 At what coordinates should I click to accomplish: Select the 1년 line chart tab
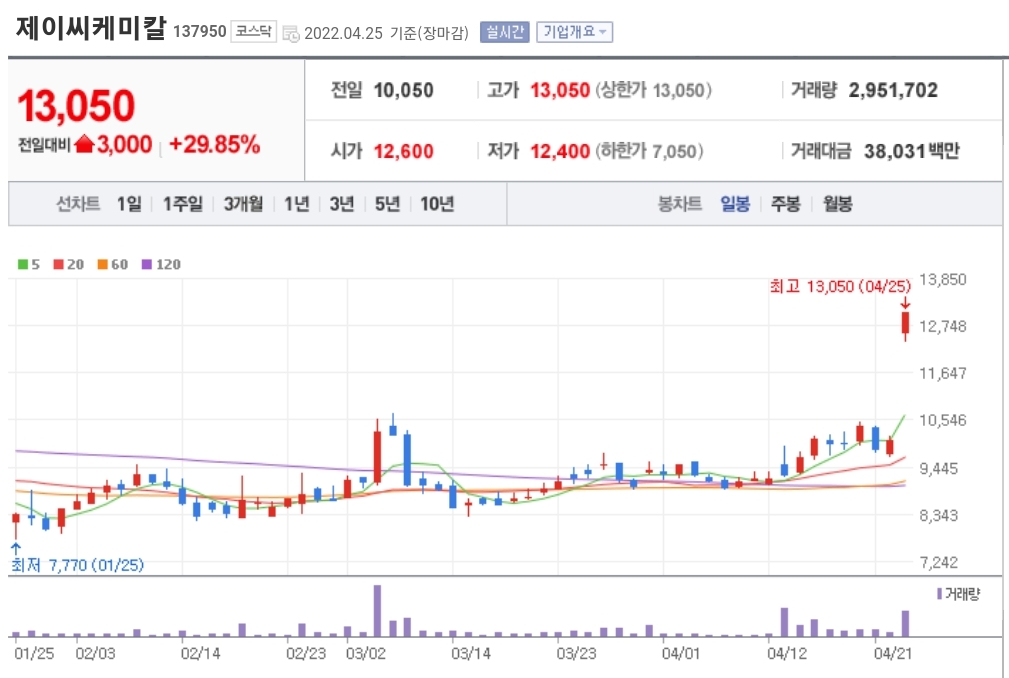click(297, 204)
